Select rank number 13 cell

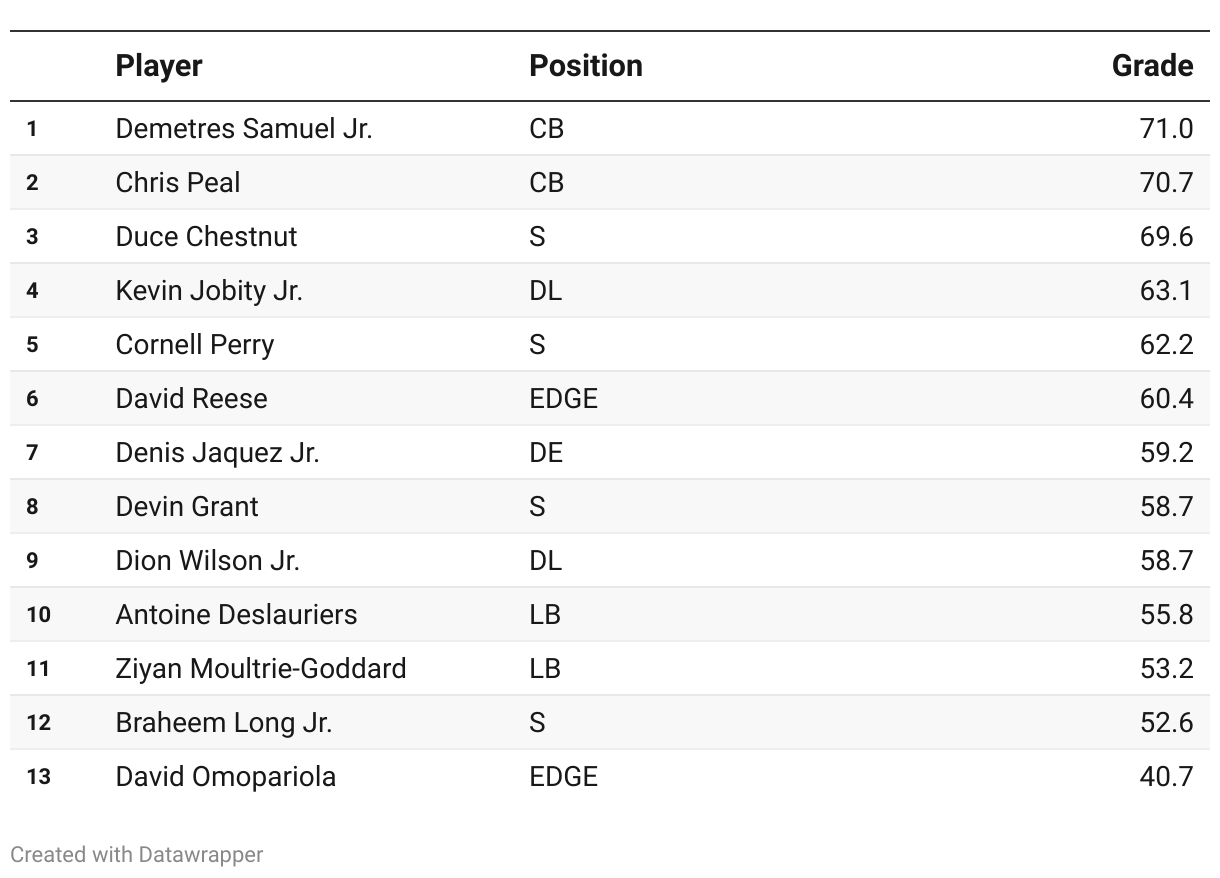(x=38, y=776)
